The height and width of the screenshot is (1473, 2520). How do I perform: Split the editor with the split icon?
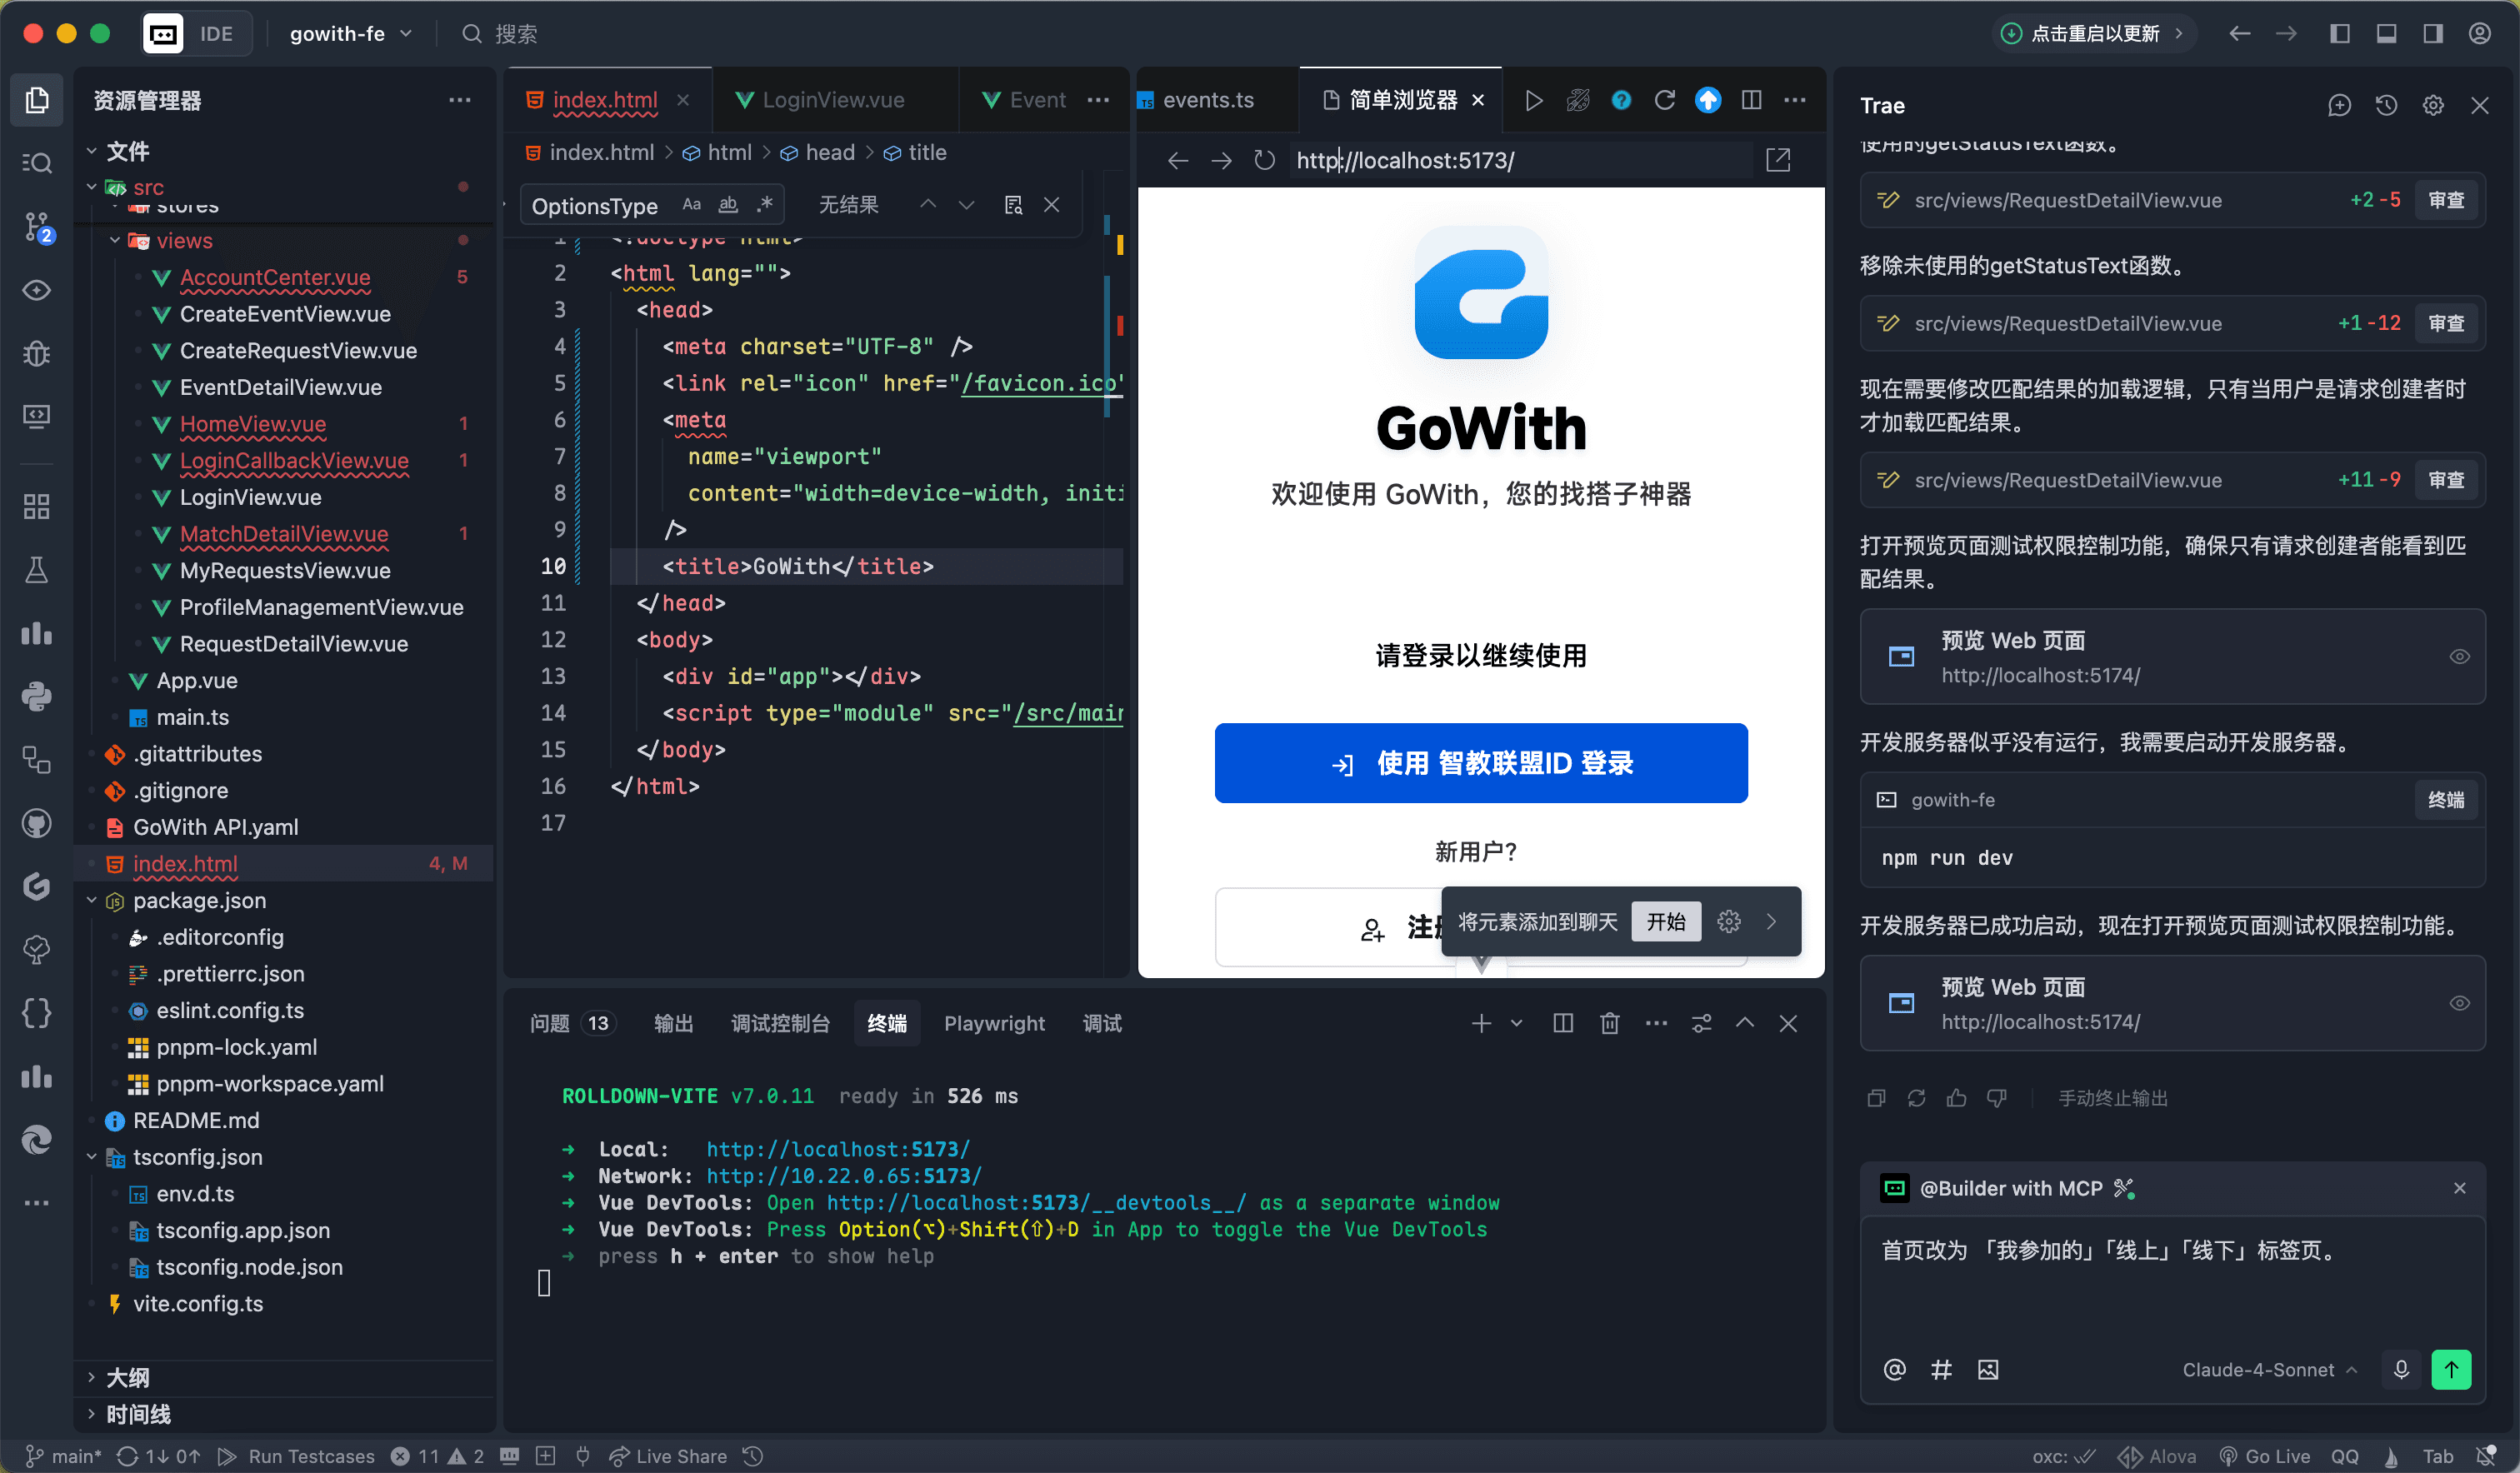(1751, 100)
